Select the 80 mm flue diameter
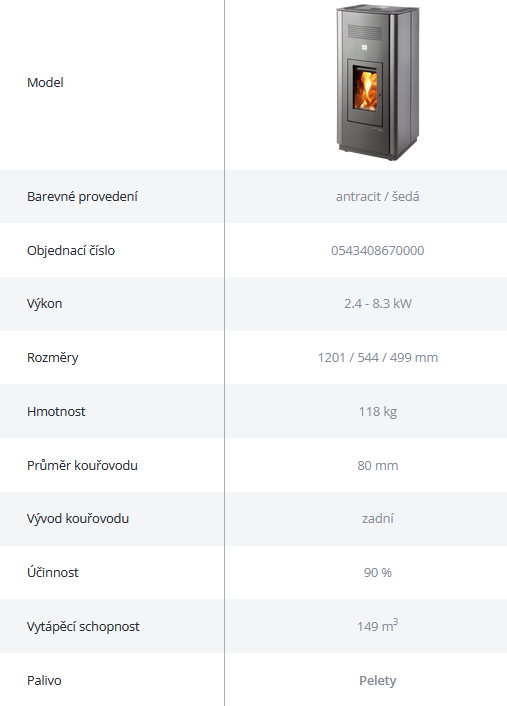The width and height of the screenshot is (507, 706). (377, 465)
